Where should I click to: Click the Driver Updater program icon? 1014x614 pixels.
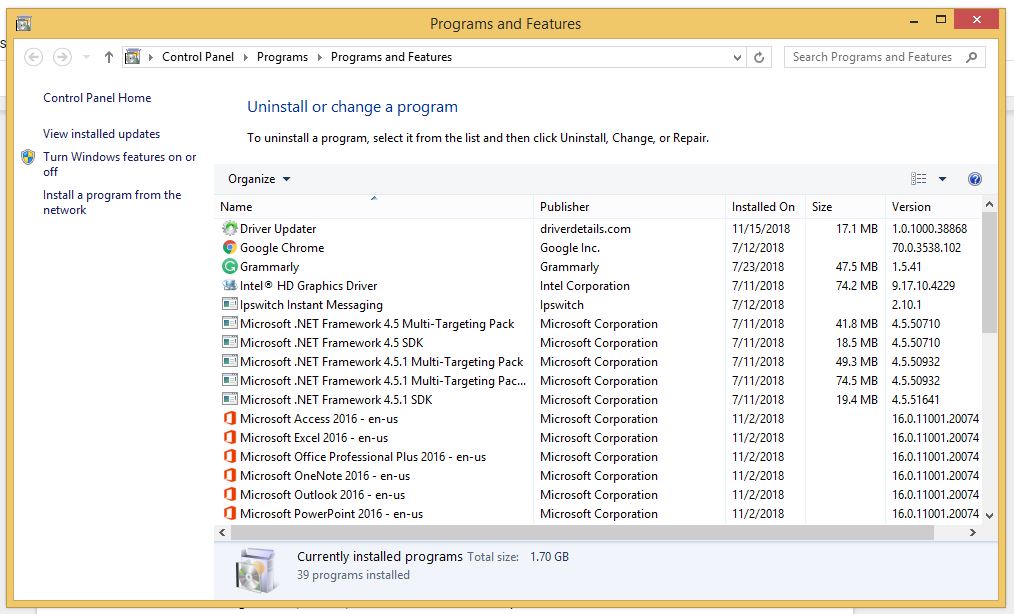(230, 229)
